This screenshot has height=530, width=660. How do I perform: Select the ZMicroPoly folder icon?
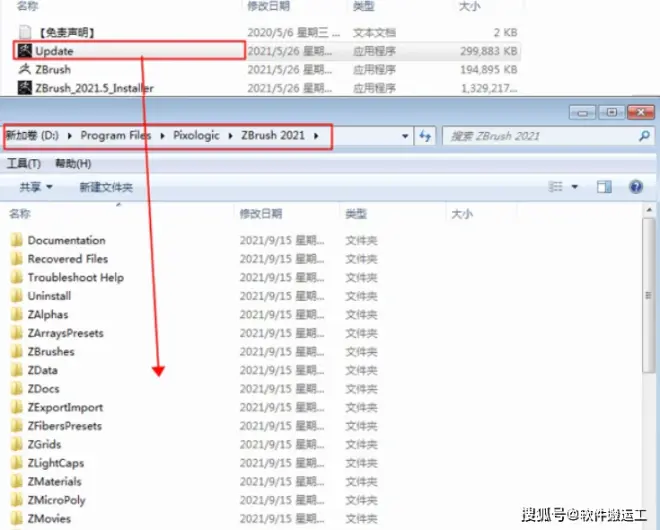tap(17, 500)
